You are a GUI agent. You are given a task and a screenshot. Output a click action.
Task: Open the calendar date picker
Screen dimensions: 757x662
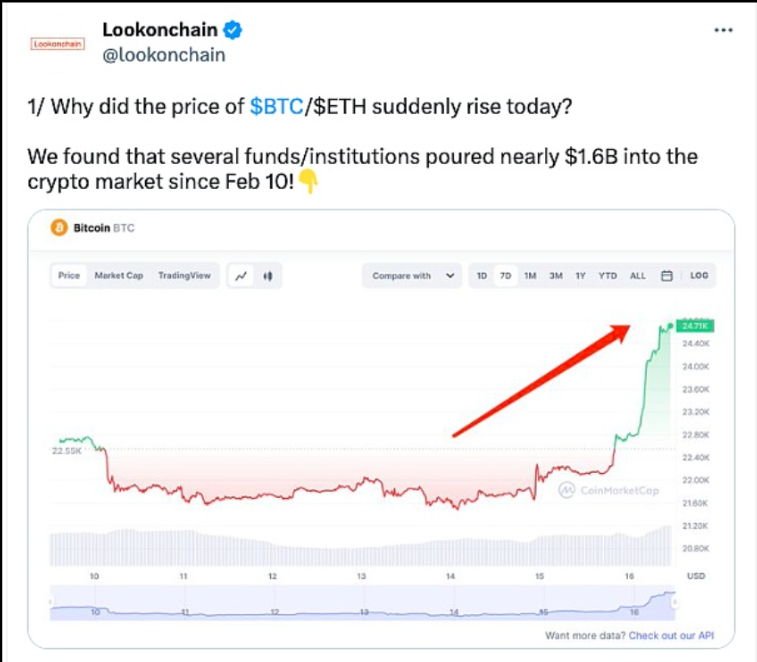(x=666, y=276)
